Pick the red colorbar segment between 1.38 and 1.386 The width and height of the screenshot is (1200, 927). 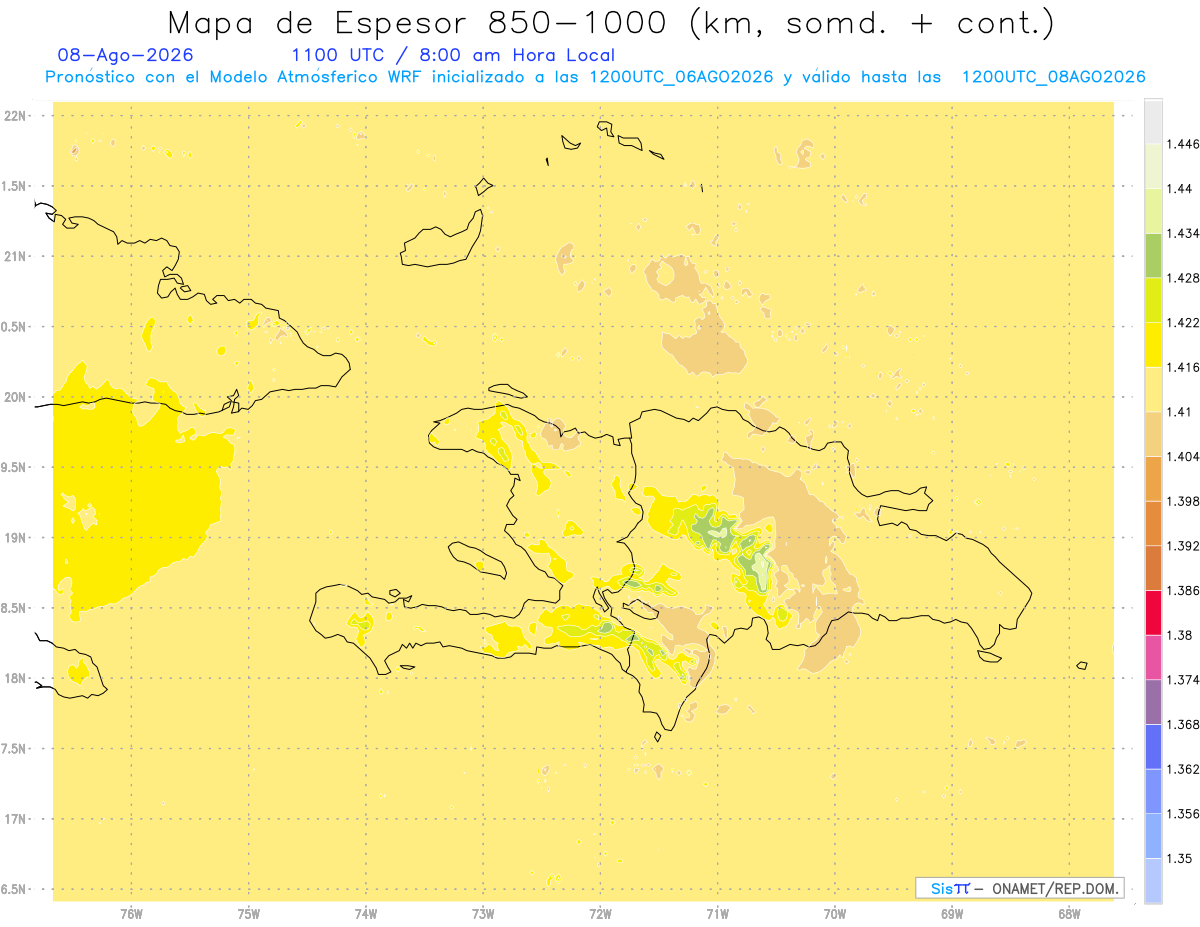click(x=1153, y=612)
